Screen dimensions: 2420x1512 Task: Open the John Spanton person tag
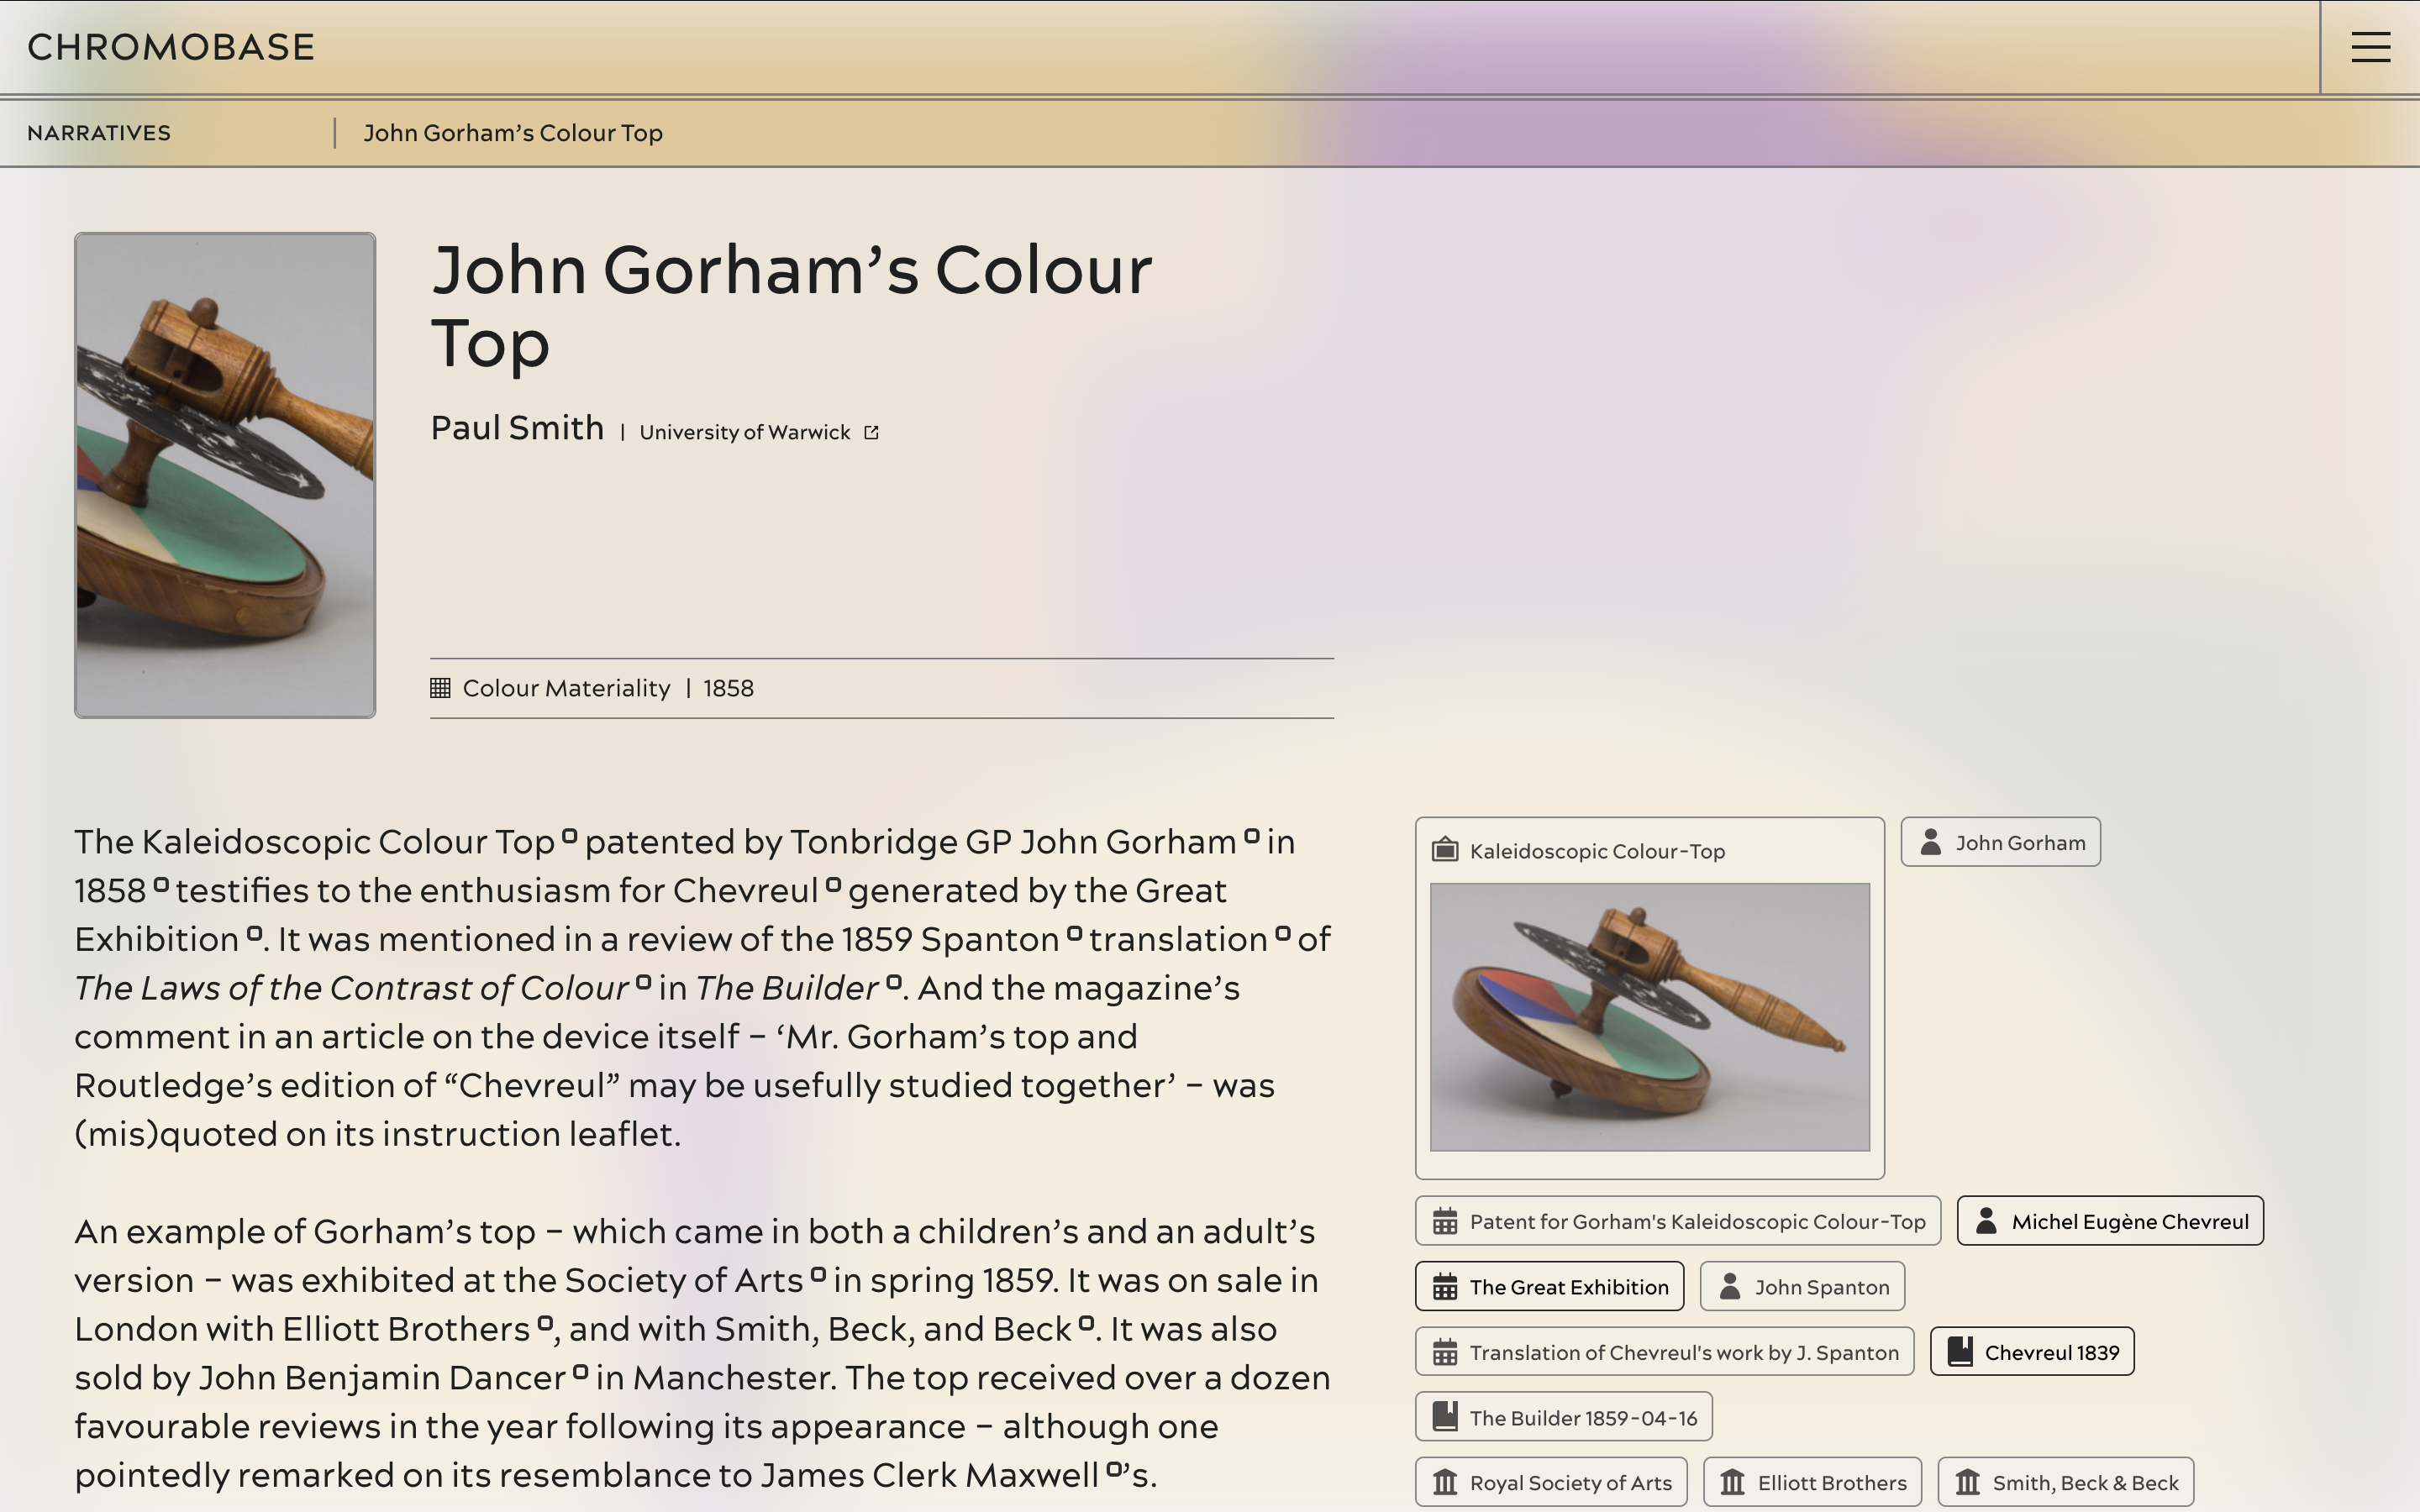click(1802, 1286)
